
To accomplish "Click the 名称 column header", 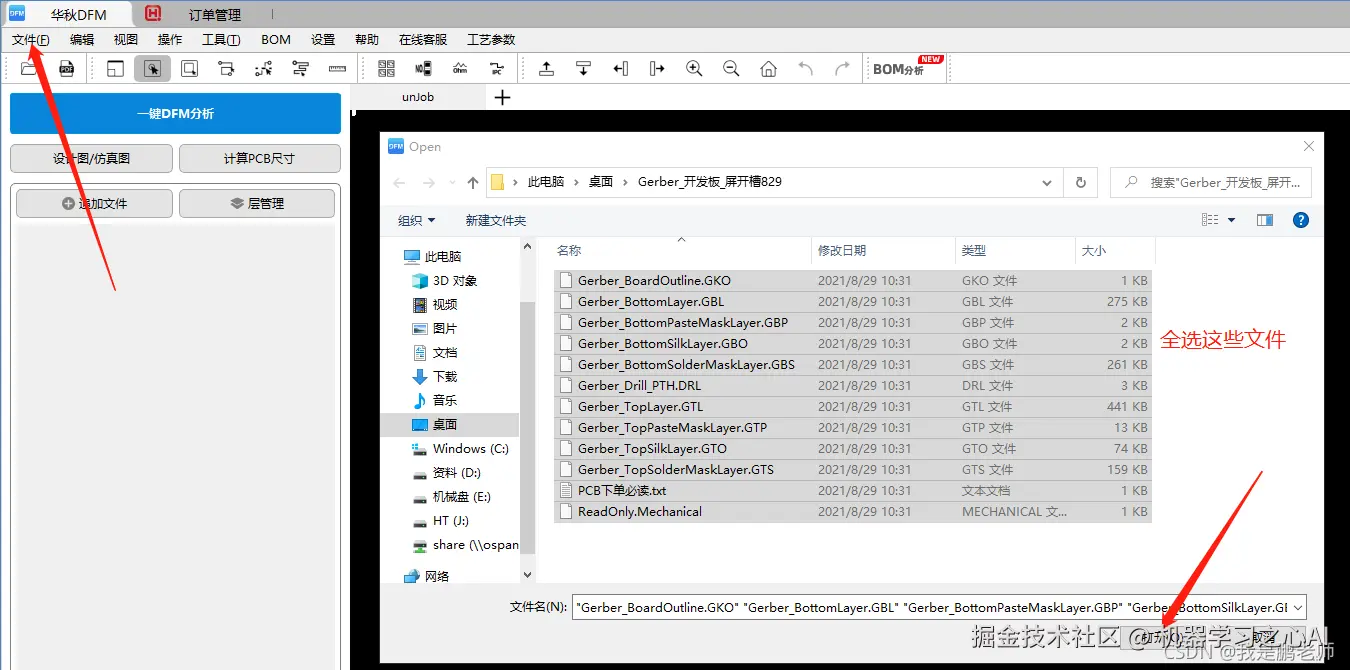I will click(x=569, y=251).
